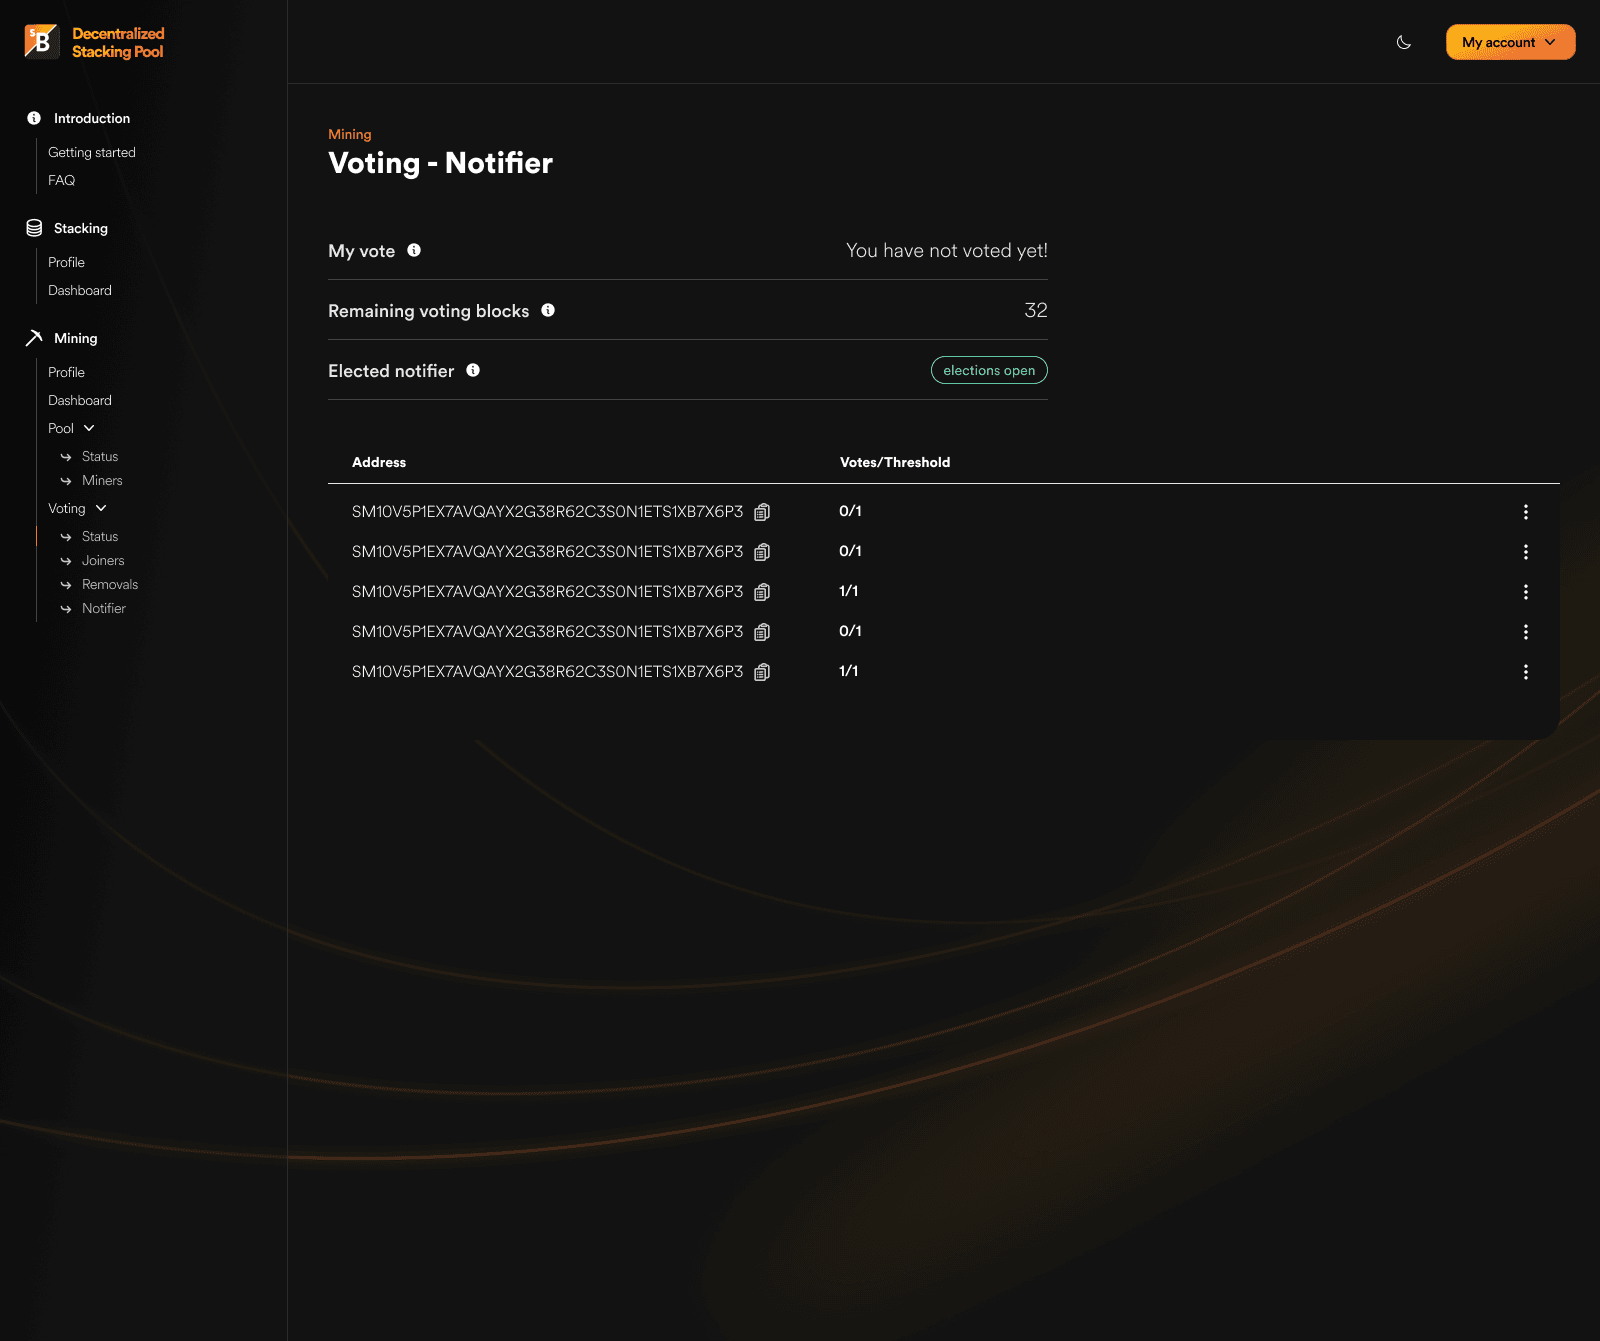This screenshot has width=1600, height=1341.
Task: Sort by the Votes/Threshold column header
Action: click(895, 462)
